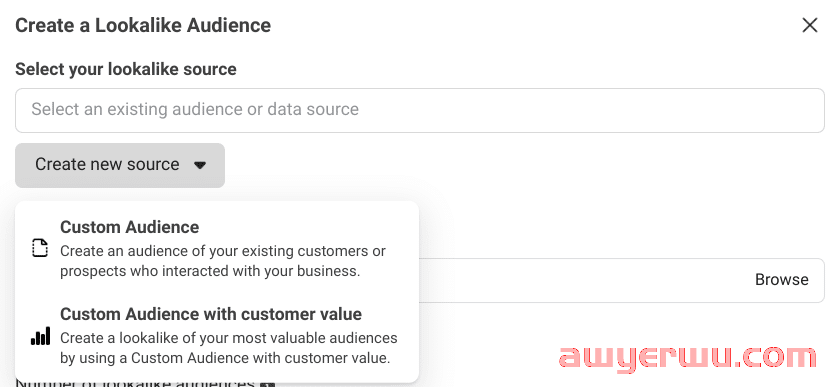This screenshot has width=835, height=387.
Task: Click the customer value option's bold heading
Action: [211, 315]
